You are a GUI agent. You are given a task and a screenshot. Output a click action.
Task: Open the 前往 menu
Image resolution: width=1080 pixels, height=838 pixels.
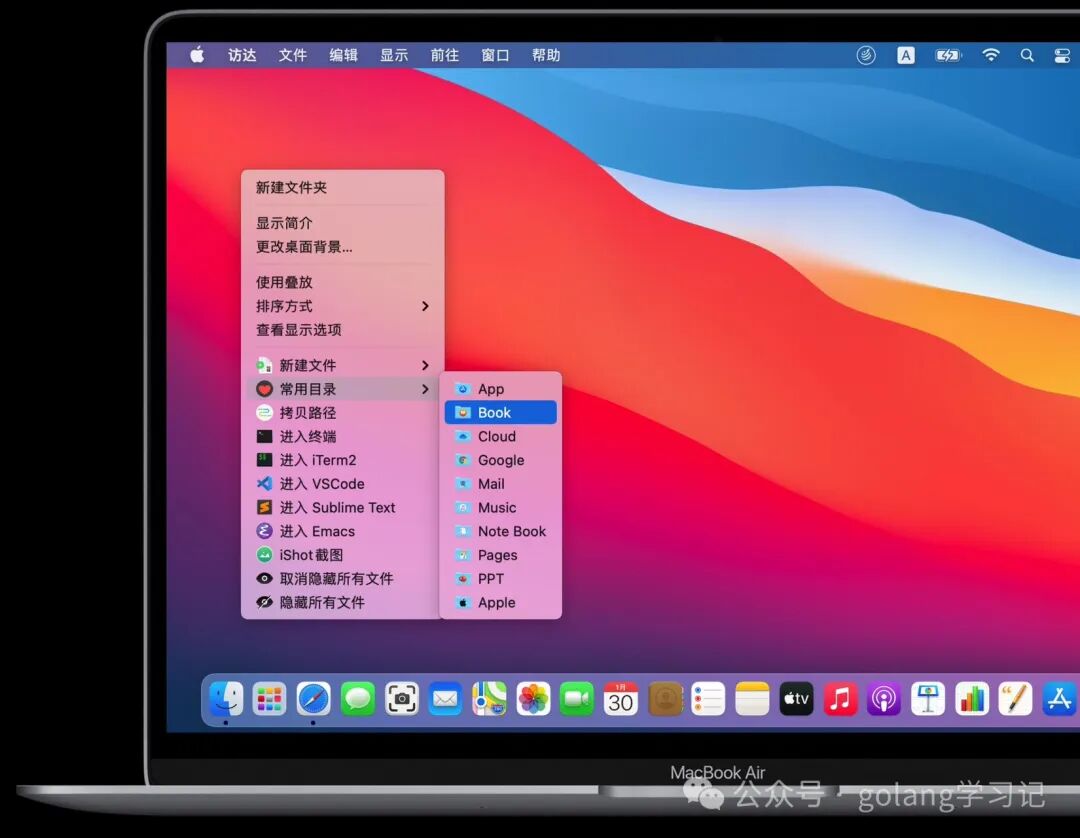pos(444,55)
